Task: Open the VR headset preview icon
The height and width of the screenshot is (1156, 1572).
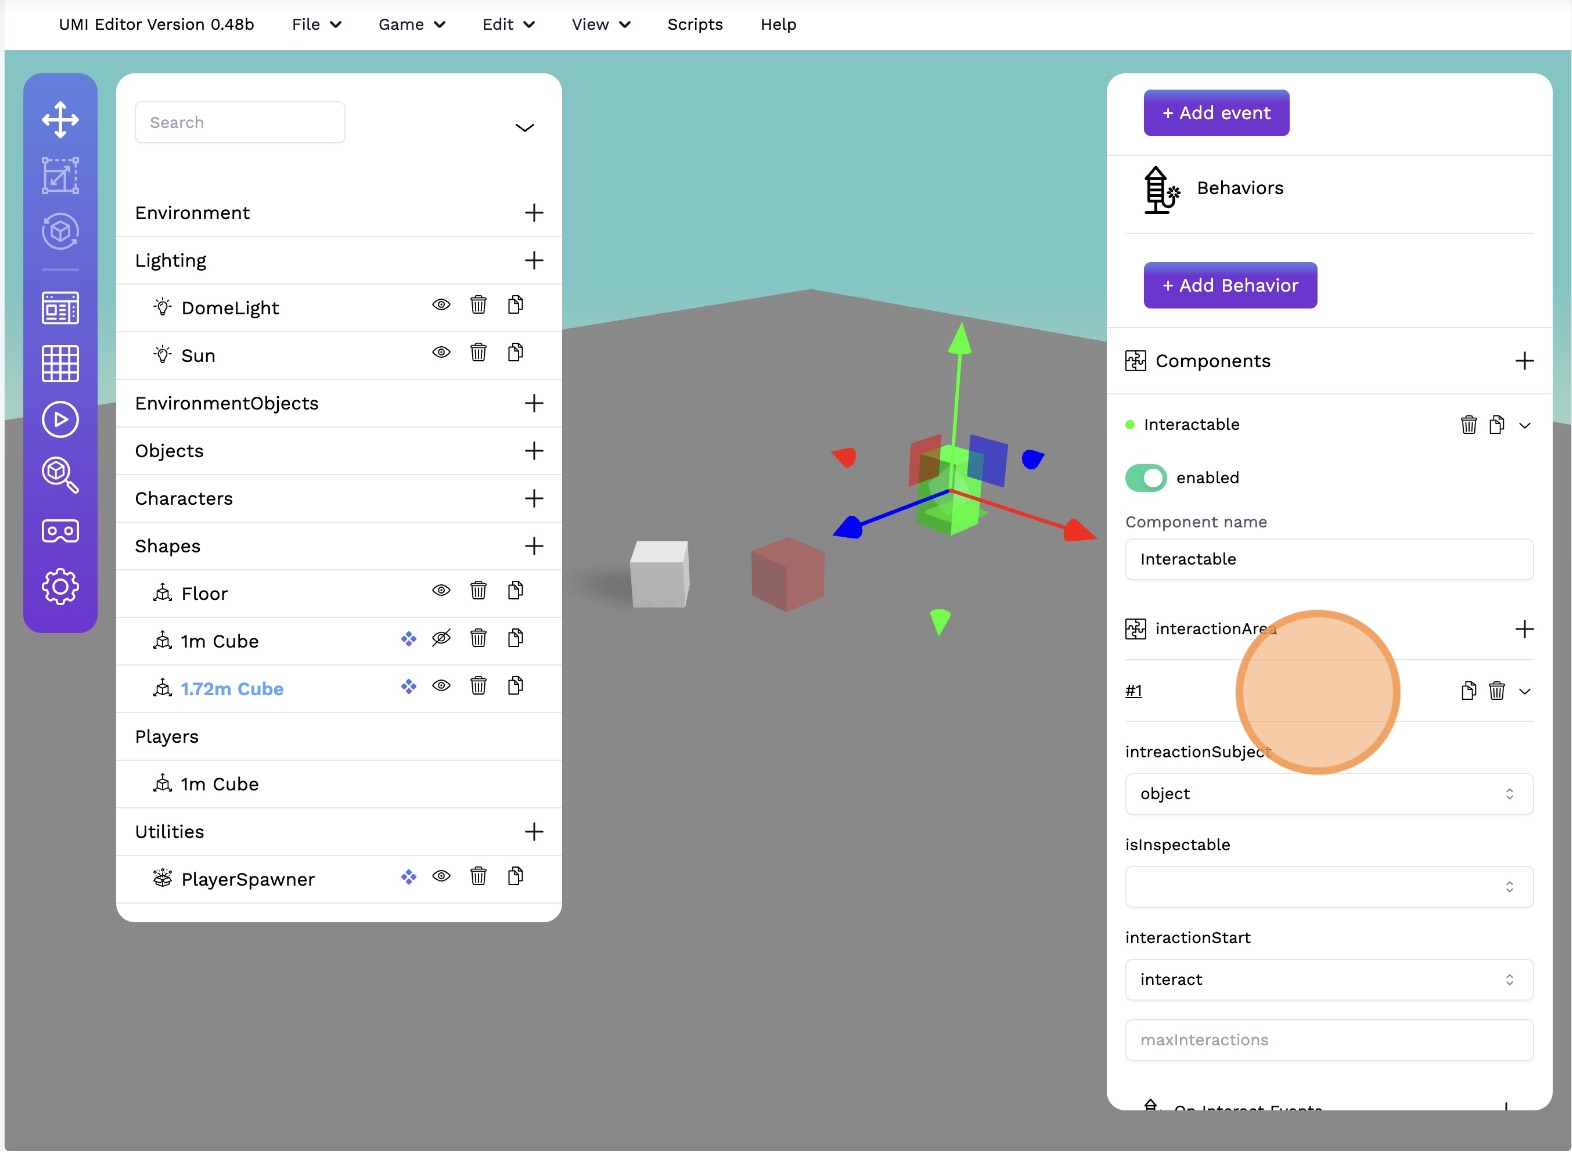Action: (60, 531)
